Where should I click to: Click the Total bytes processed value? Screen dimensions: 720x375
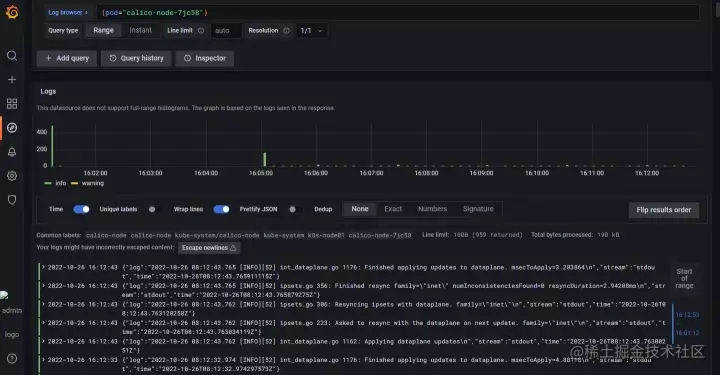(608, 235)
